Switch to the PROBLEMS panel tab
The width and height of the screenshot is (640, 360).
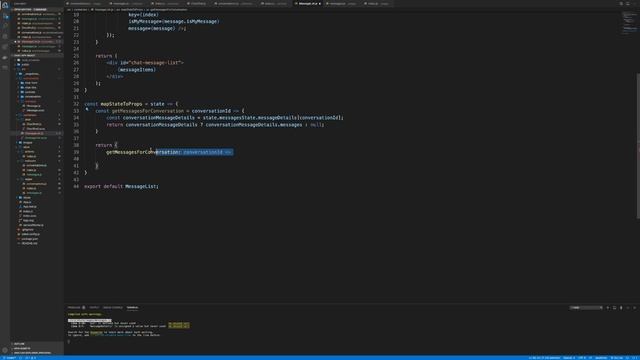(x=76, y=307)
